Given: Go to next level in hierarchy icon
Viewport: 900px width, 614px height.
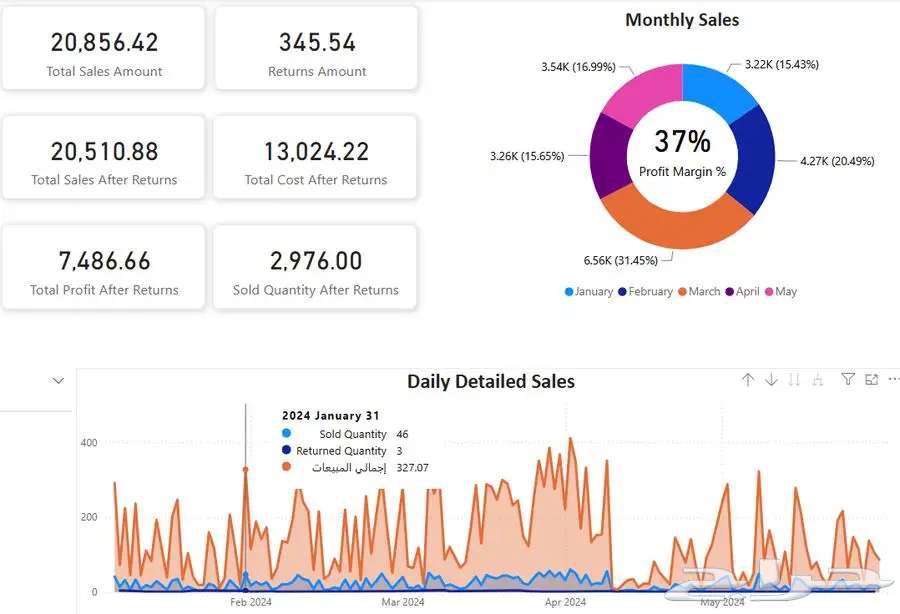Looking at the screenshot, I should tap(795, 380).
